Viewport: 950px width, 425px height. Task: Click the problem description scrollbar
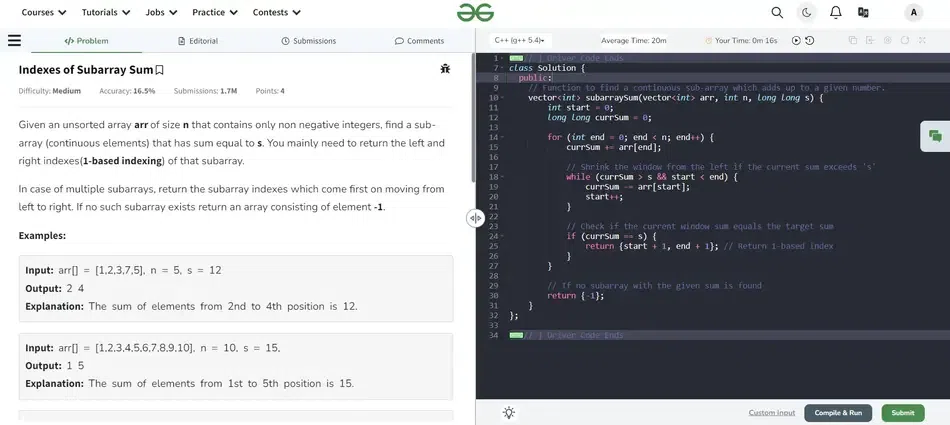pos(473,118)
